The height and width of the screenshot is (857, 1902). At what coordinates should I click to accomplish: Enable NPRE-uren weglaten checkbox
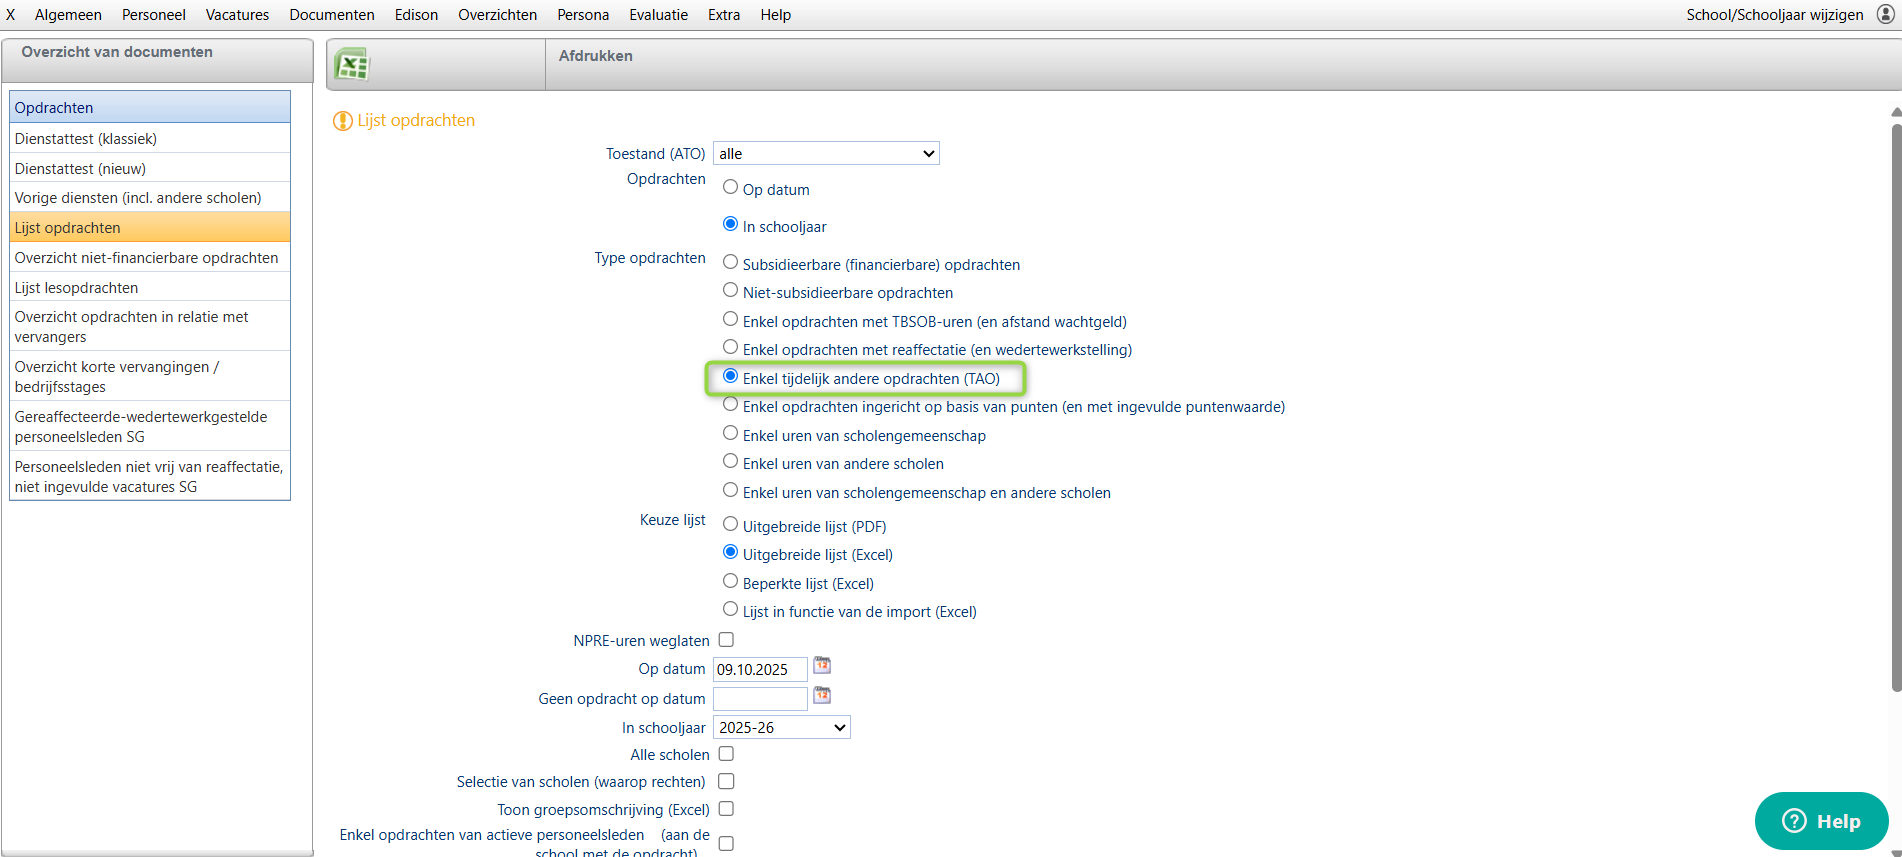click(727, 640)
